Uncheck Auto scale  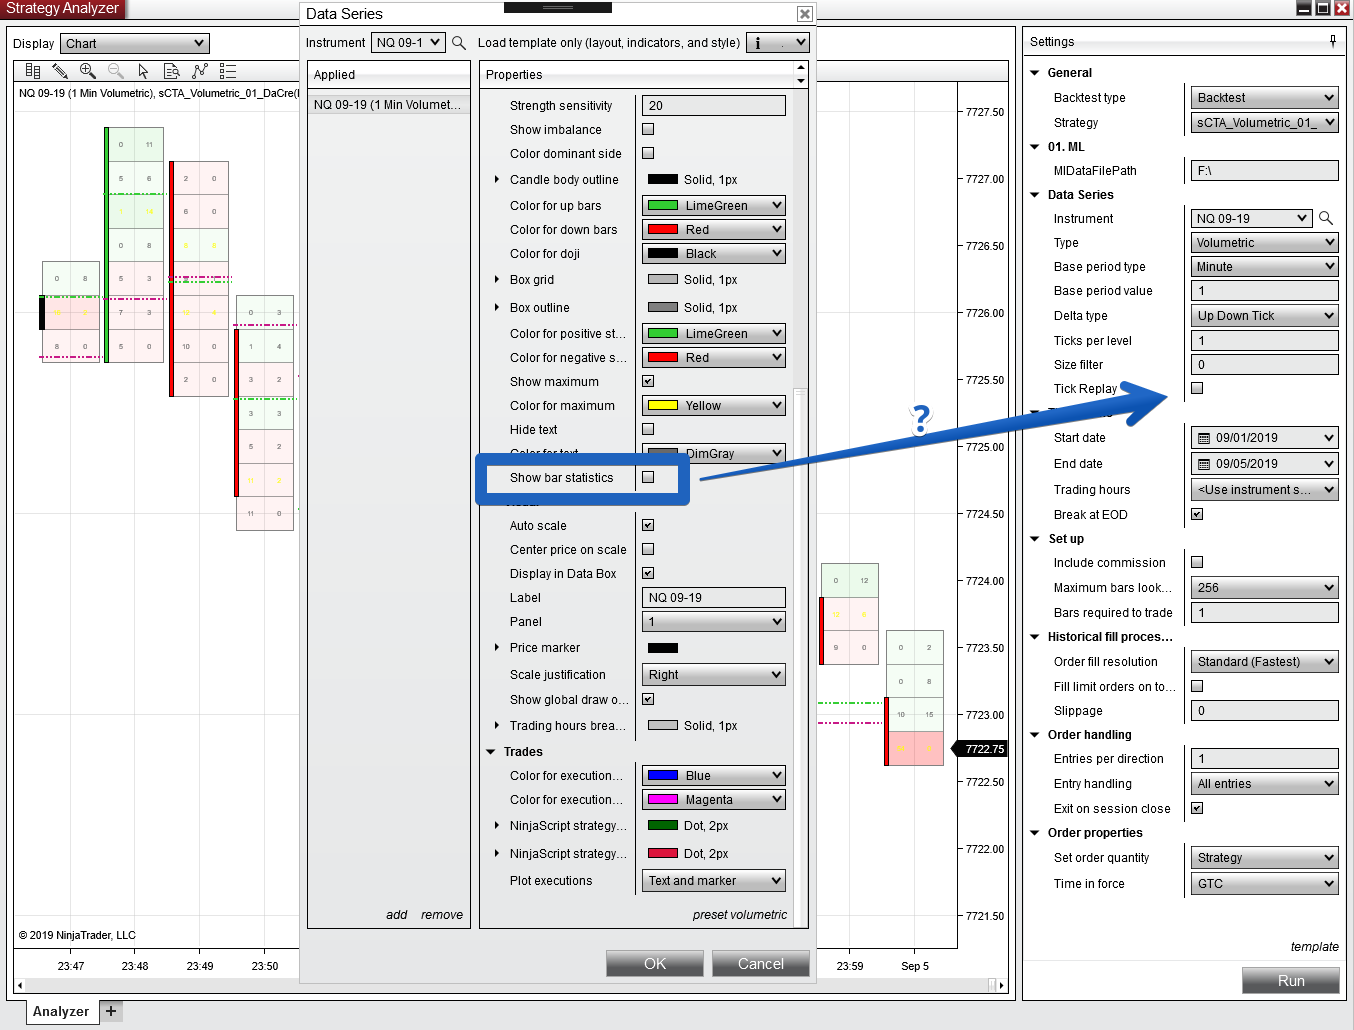648,525
